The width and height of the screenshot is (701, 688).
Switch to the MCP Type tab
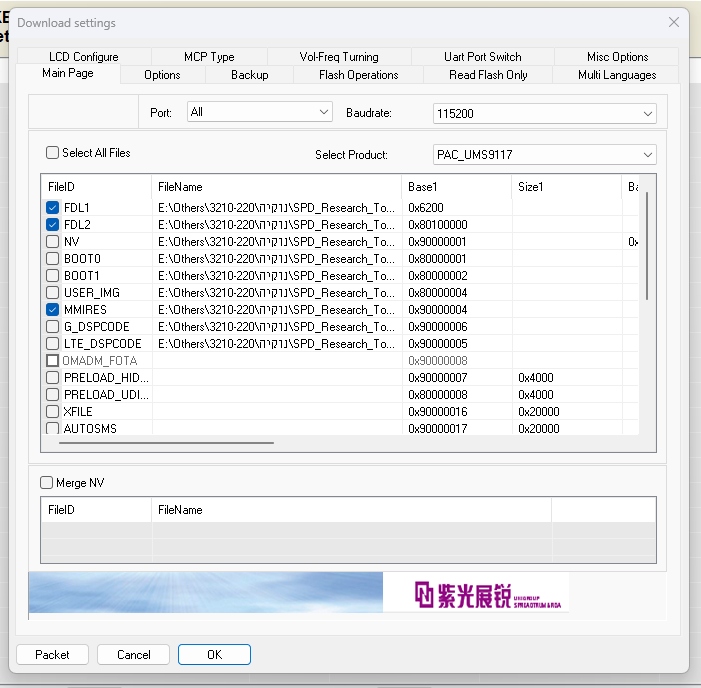click(209, 57)
